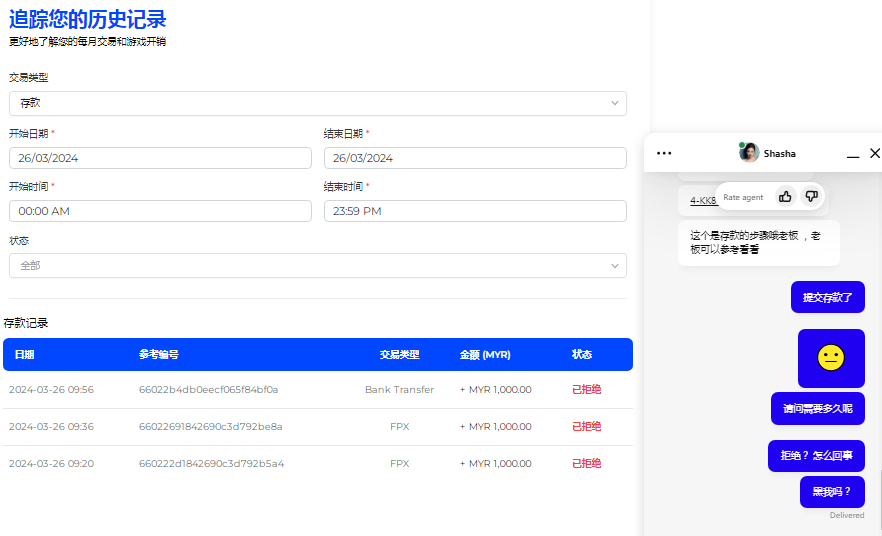Image resolution: width=882 pixels, height=536 pixels.
Task: Click the 日期 column header
Action: [25, 355]
